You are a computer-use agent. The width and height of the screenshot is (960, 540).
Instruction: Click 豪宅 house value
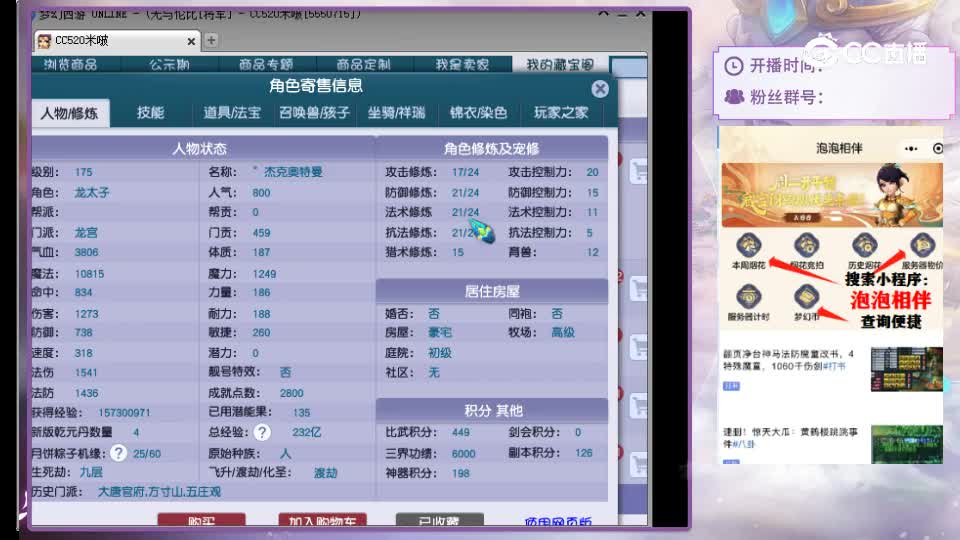440,332
